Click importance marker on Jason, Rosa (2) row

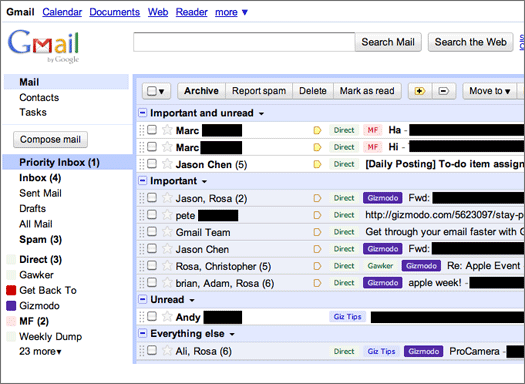[317, 198]
